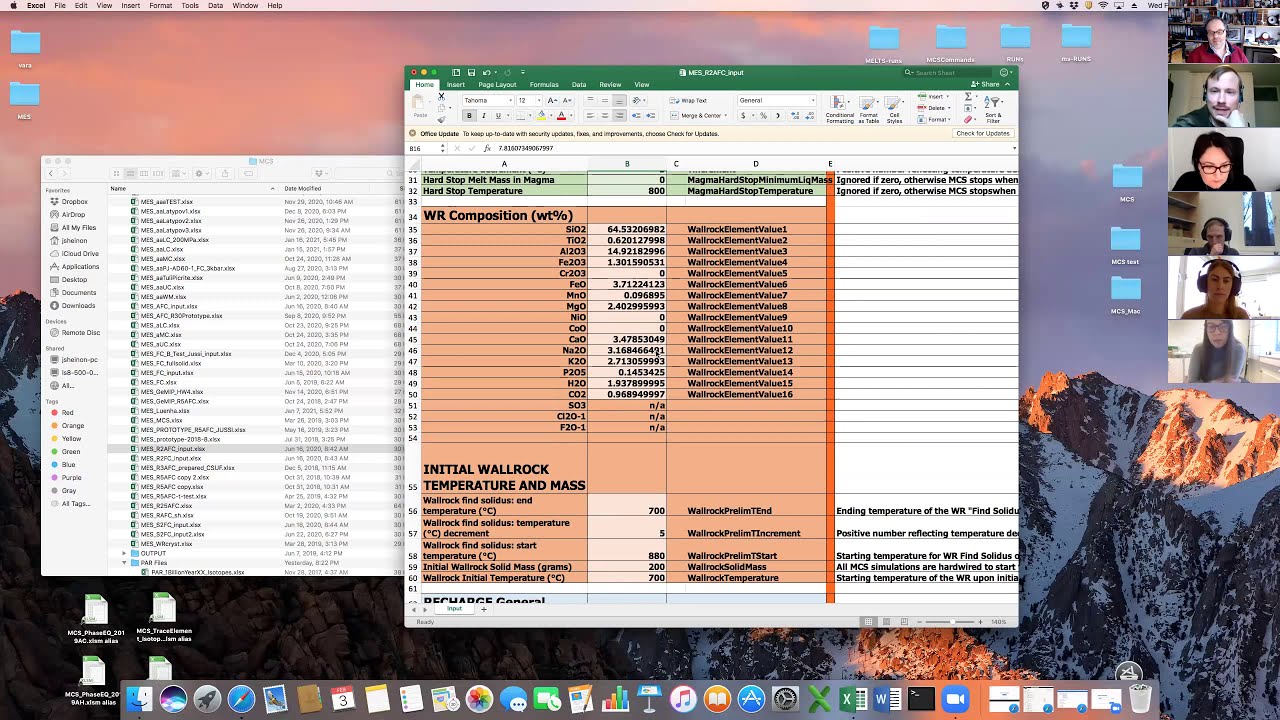This screenshot has height=720, width=1280.
Task: Open the fill color swatch in ribbon
Action: click(541, 116)
